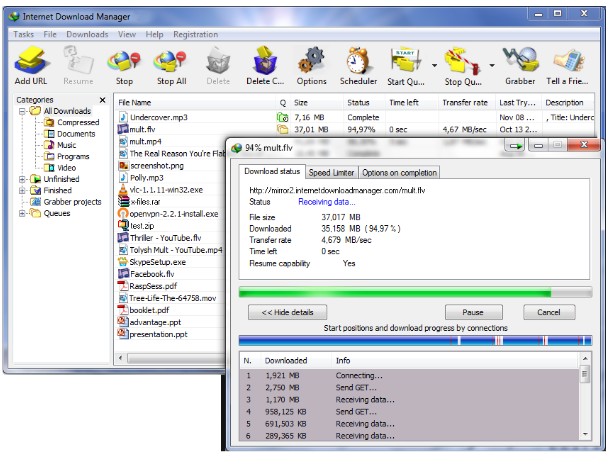Click the Hide details button
Screen dimensions: 616x466
(287, 312)
